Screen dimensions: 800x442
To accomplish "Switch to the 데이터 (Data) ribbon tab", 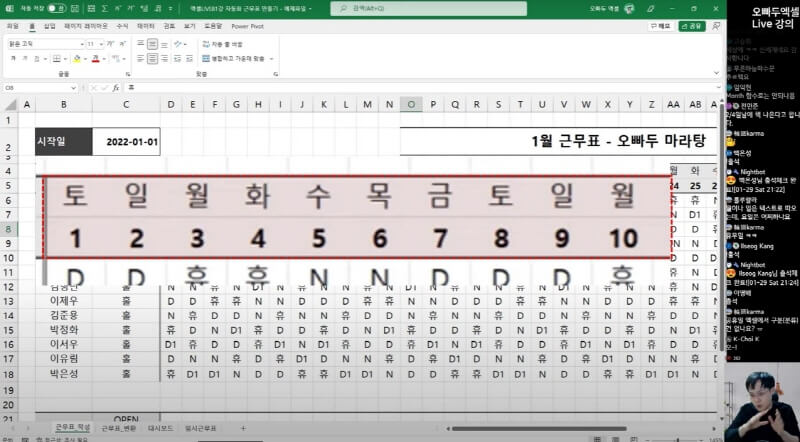I will pyautogui.click(x=146, y=26).
